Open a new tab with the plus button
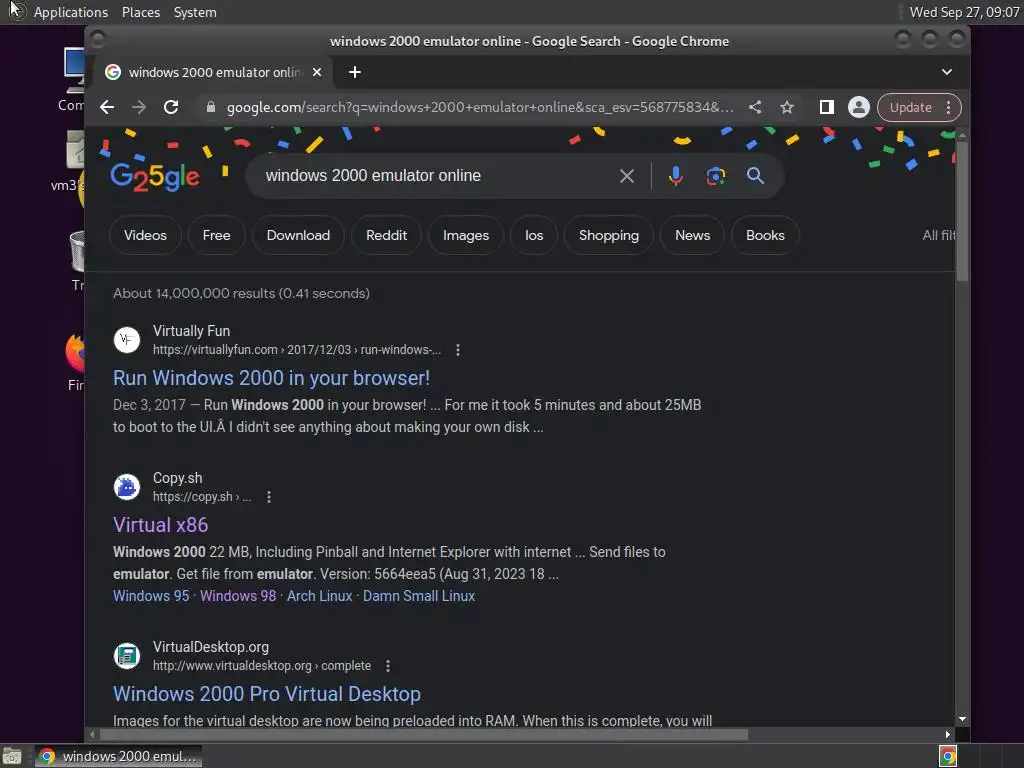The height and width of the screenshot is (768, 1024). [355, 72]
